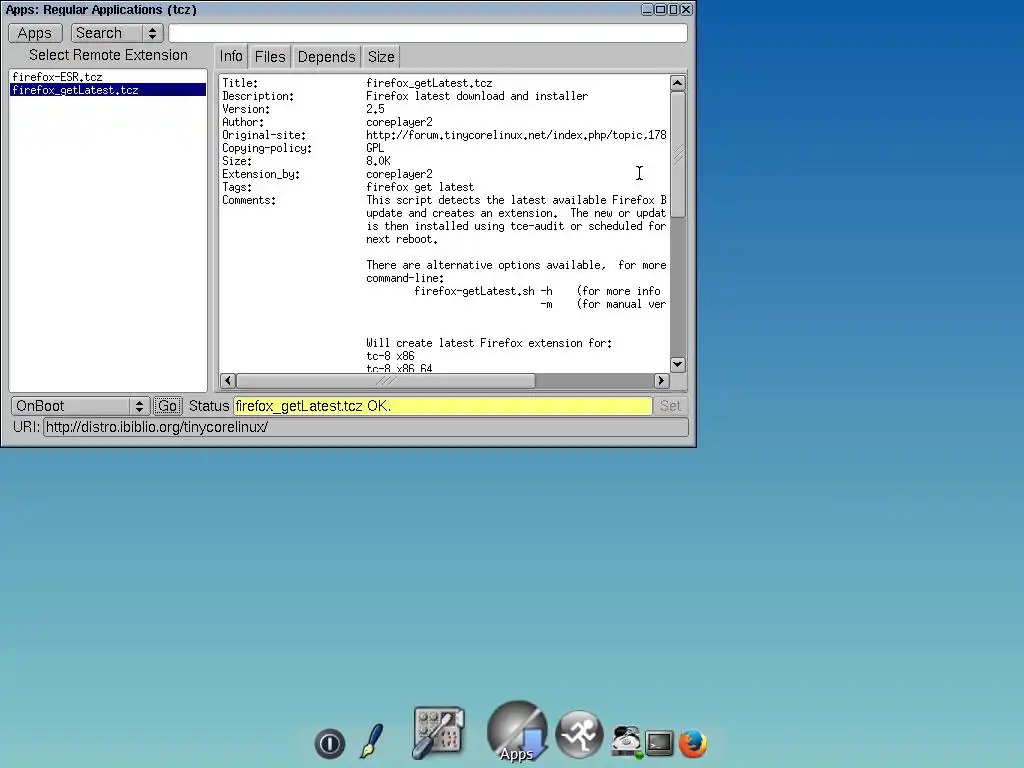Switch to the Depends tab

tap(326, 57)
